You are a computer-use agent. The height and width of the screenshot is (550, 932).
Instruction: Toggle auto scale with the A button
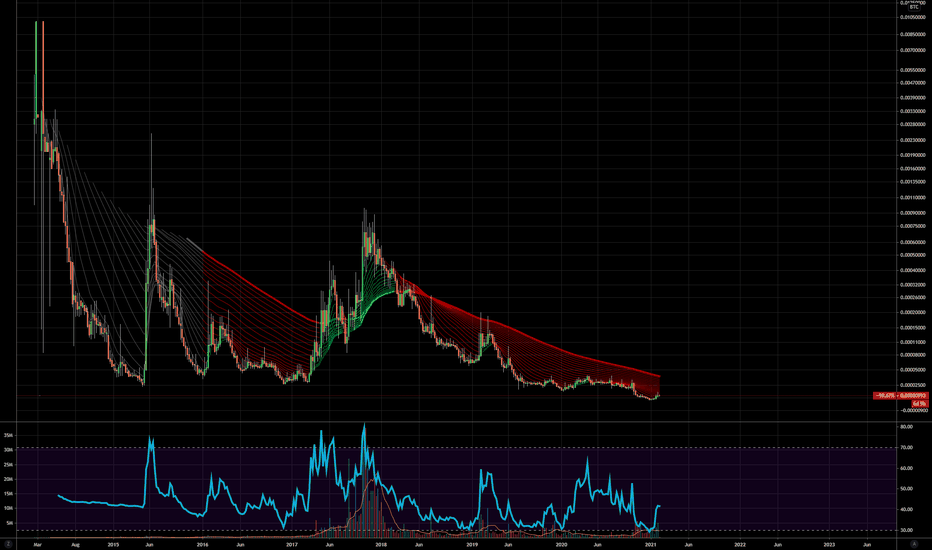914,544
